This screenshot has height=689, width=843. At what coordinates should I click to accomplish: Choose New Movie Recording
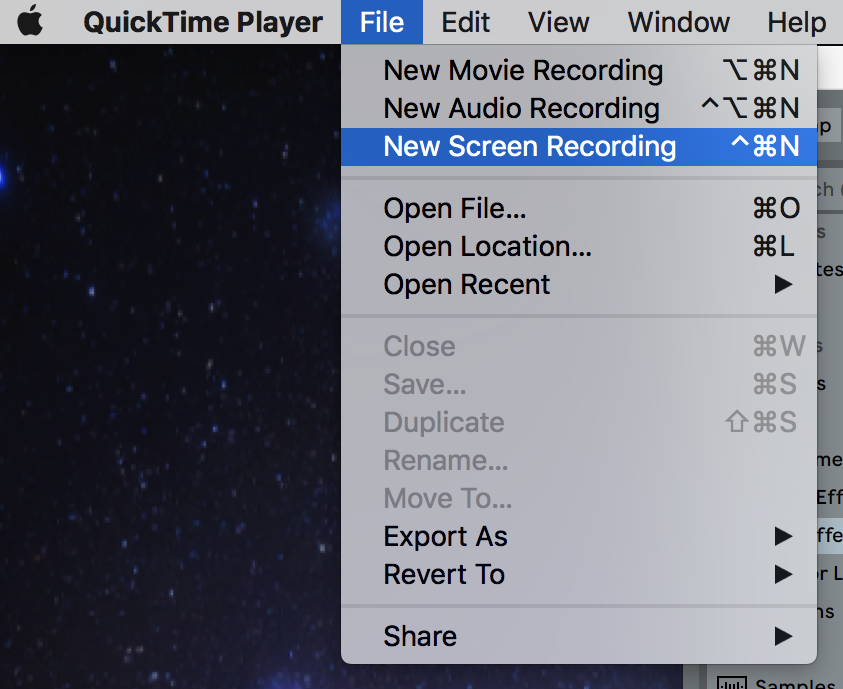click(x=578, y=70)
